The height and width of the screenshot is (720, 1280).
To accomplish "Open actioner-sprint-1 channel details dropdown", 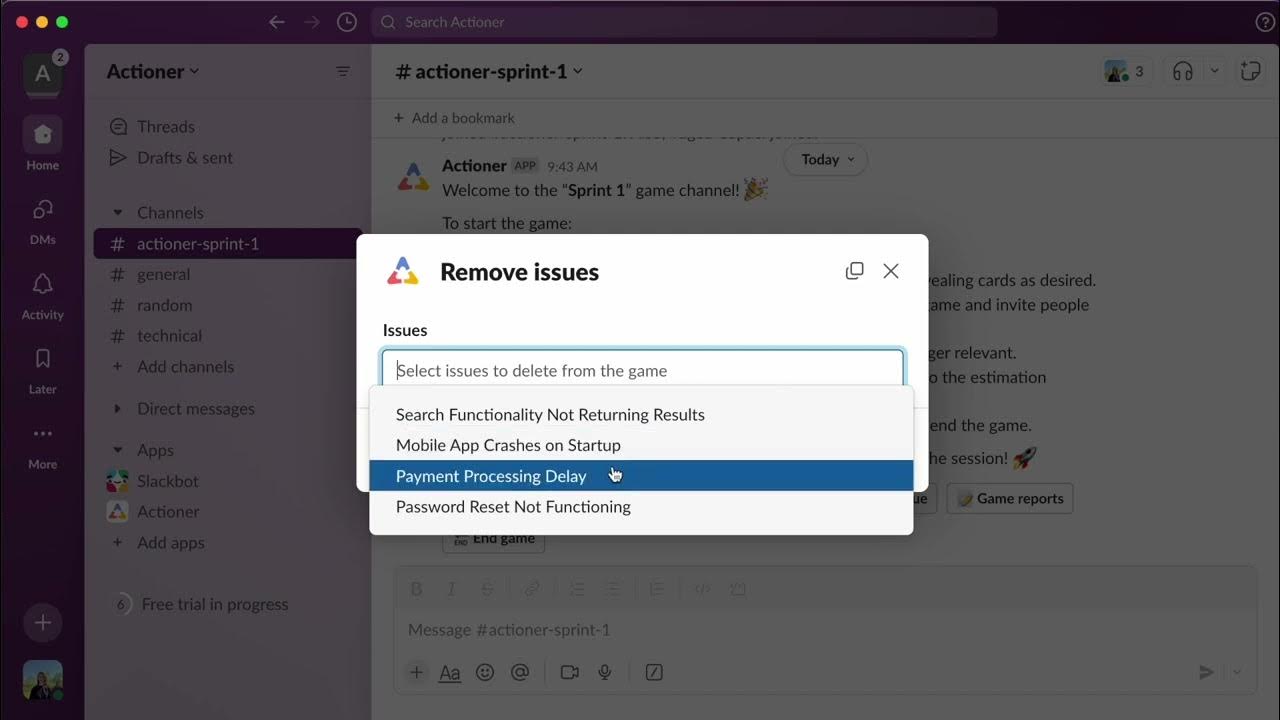I will point(489,72).
